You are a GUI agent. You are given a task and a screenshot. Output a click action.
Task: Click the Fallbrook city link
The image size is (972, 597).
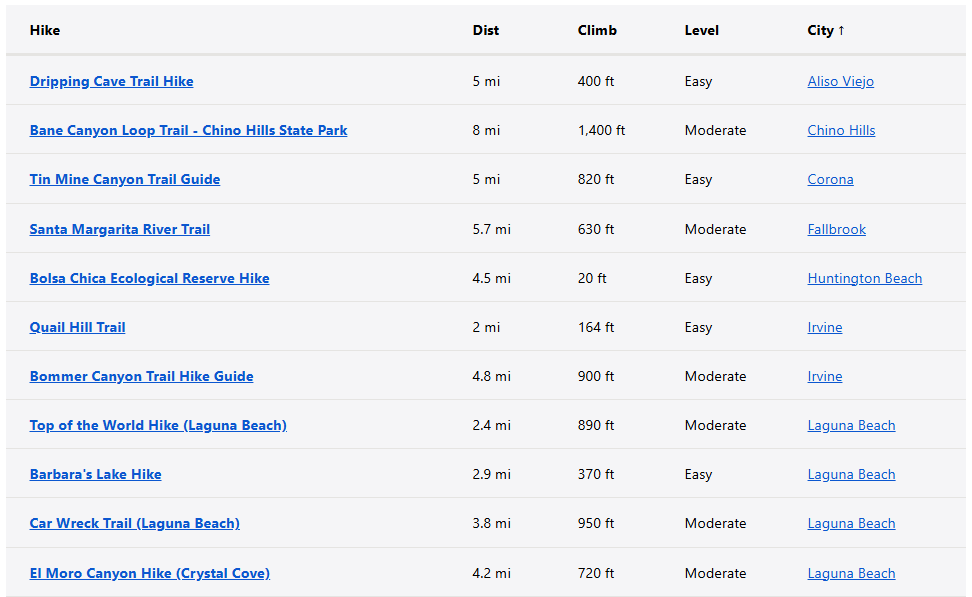click(836, 230)
